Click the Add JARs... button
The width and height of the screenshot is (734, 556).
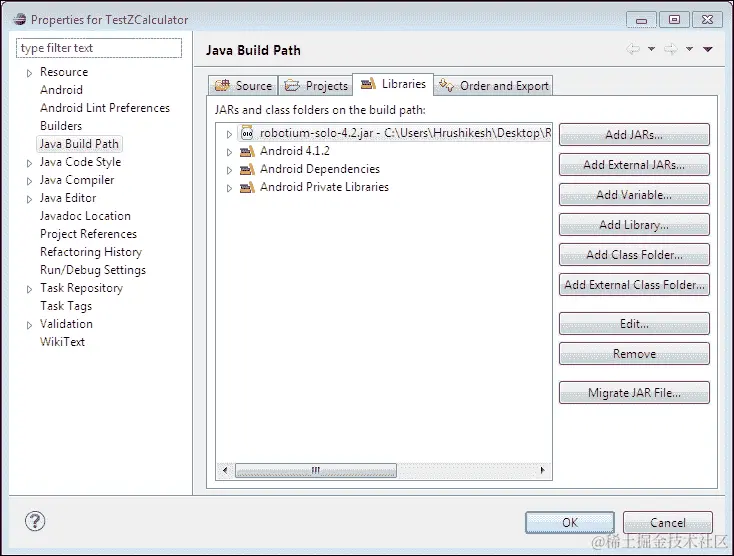click(x=634, y=135)
